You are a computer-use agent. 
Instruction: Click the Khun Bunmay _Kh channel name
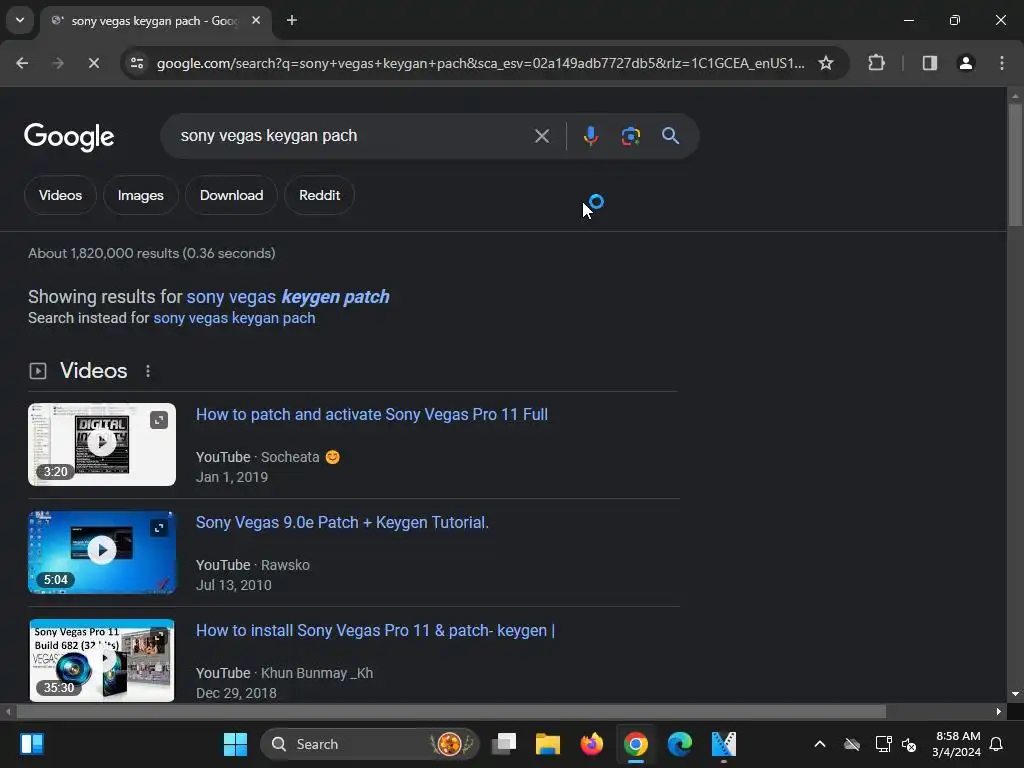click(317, 673)
